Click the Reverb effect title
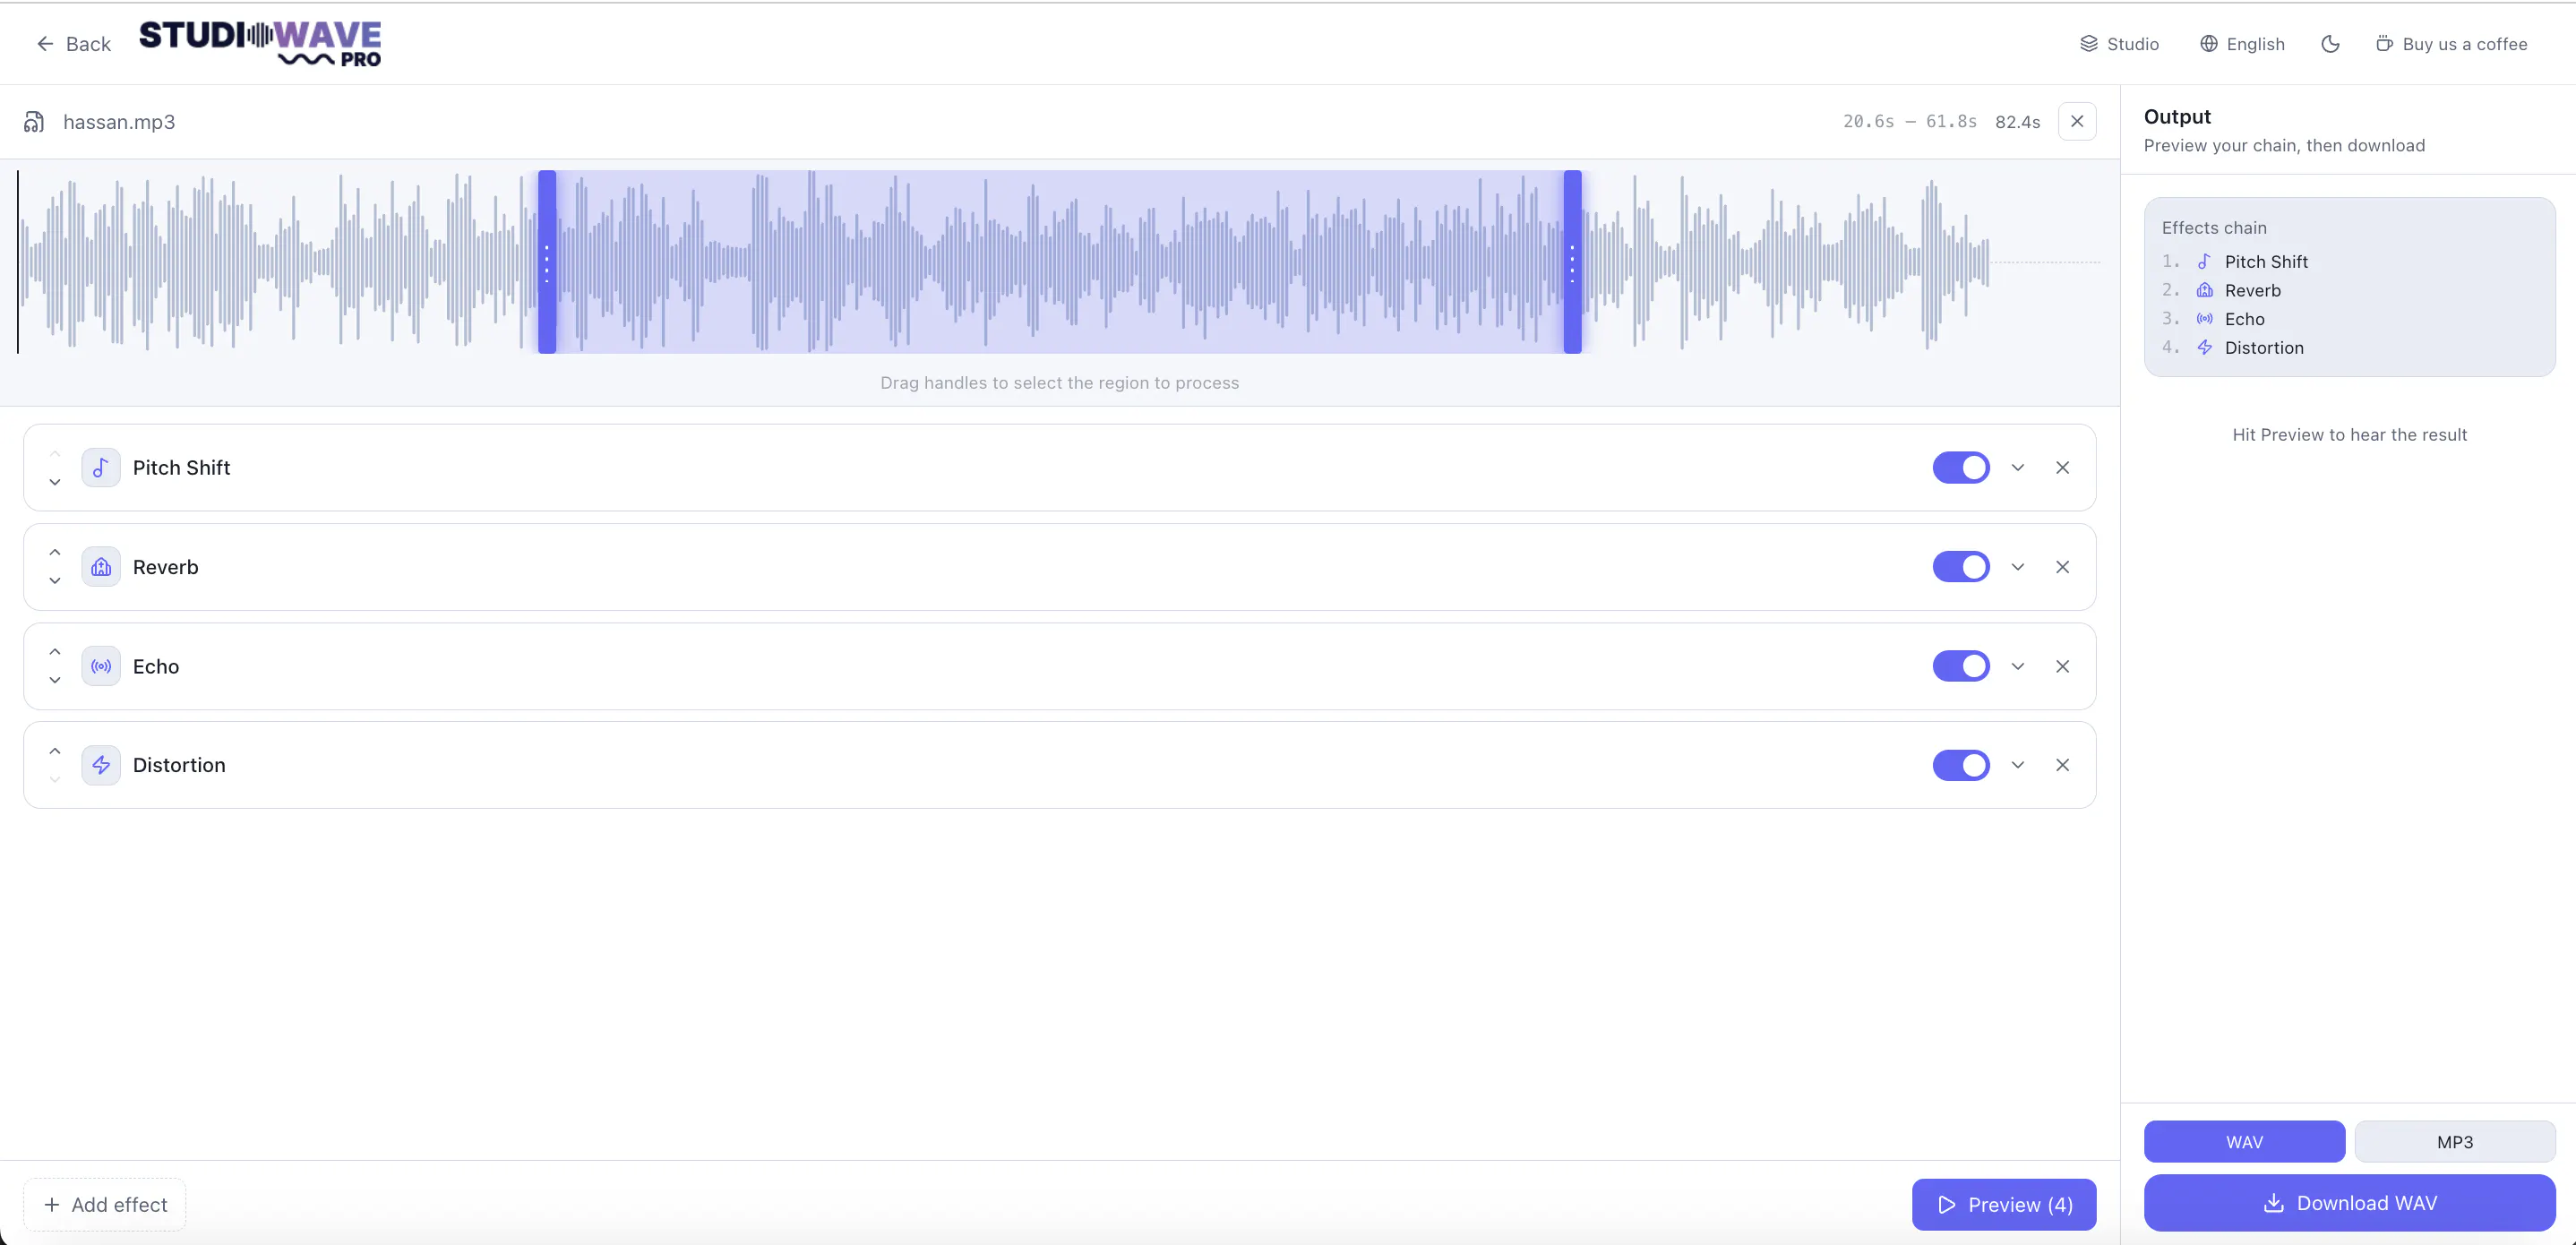The width and height of the screenshot is (2576, 1245). [x=165, y=567]
